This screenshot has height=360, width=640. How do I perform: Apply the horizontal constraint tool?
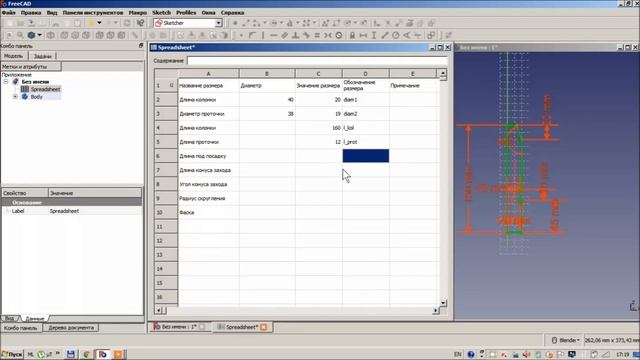click(x=273, y=36)
